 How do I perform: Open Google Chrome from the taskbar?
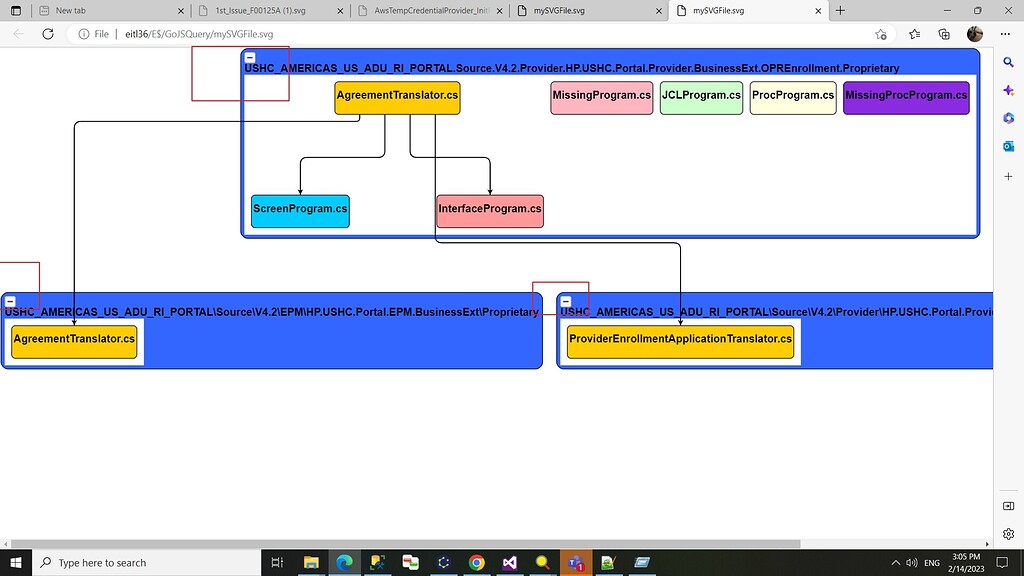pyautogui.click(x=476, y=561)
